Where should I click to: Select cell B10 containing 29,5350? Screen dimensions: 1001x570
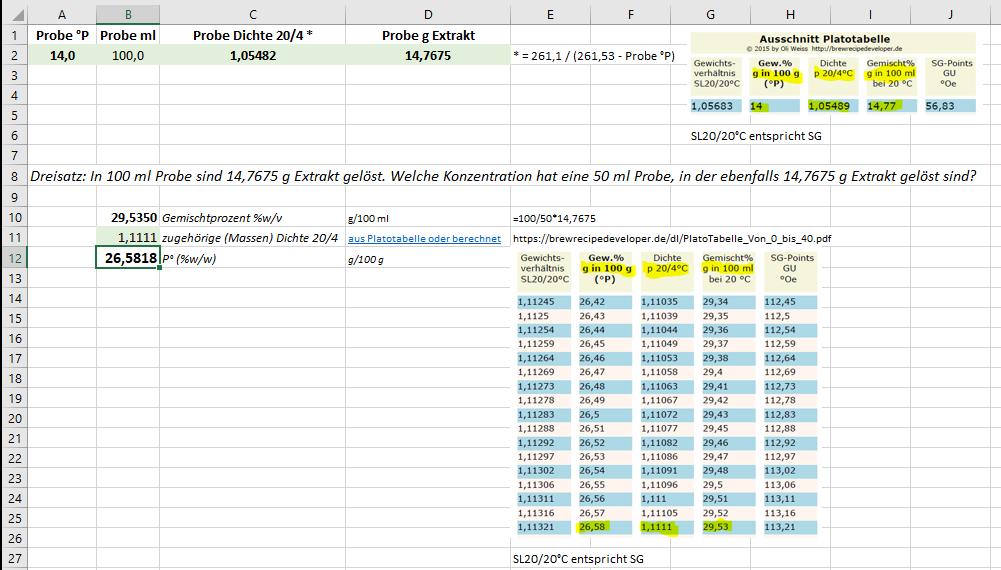point(128,218)
